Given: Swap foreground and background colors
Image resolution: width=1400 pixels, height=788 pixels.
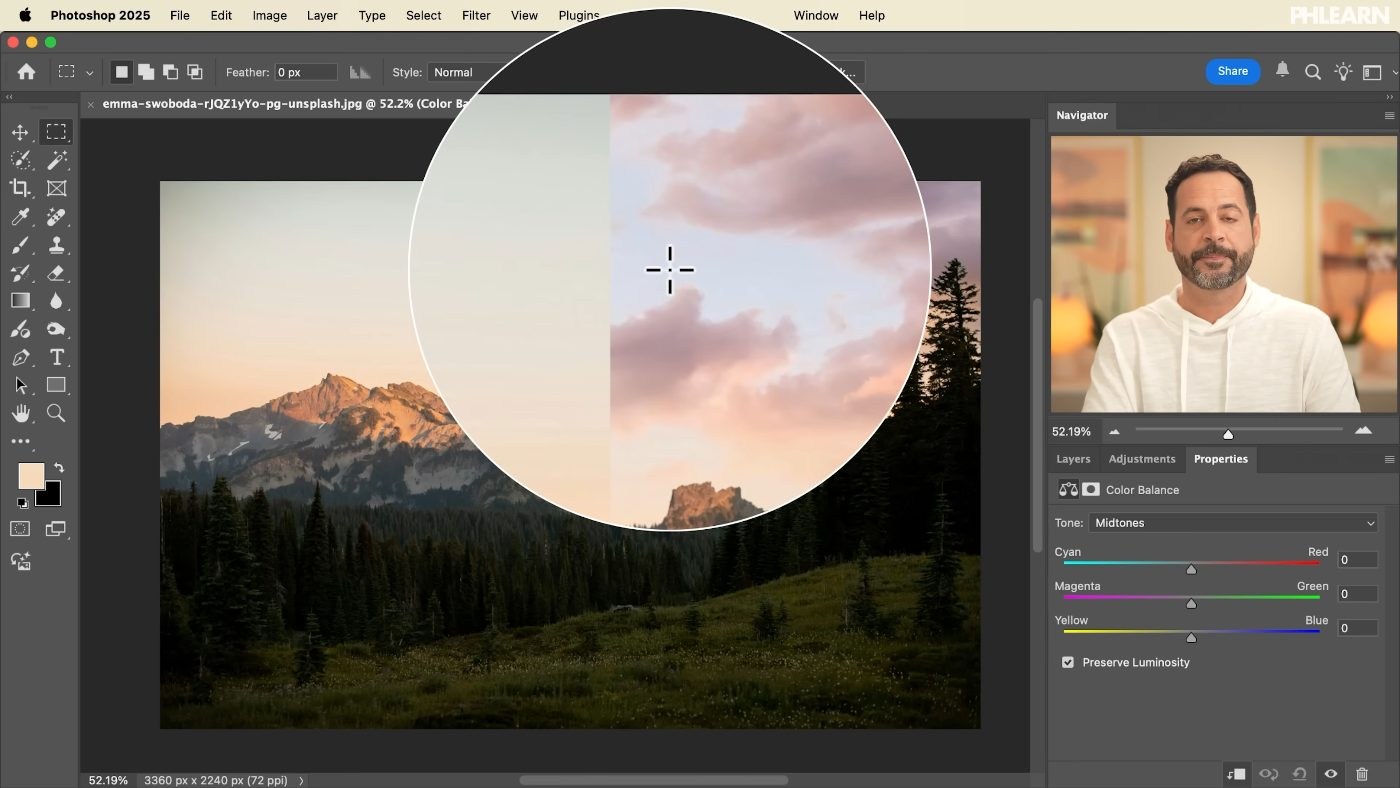Looking at the screenshot, I should (x=59, y=467).
